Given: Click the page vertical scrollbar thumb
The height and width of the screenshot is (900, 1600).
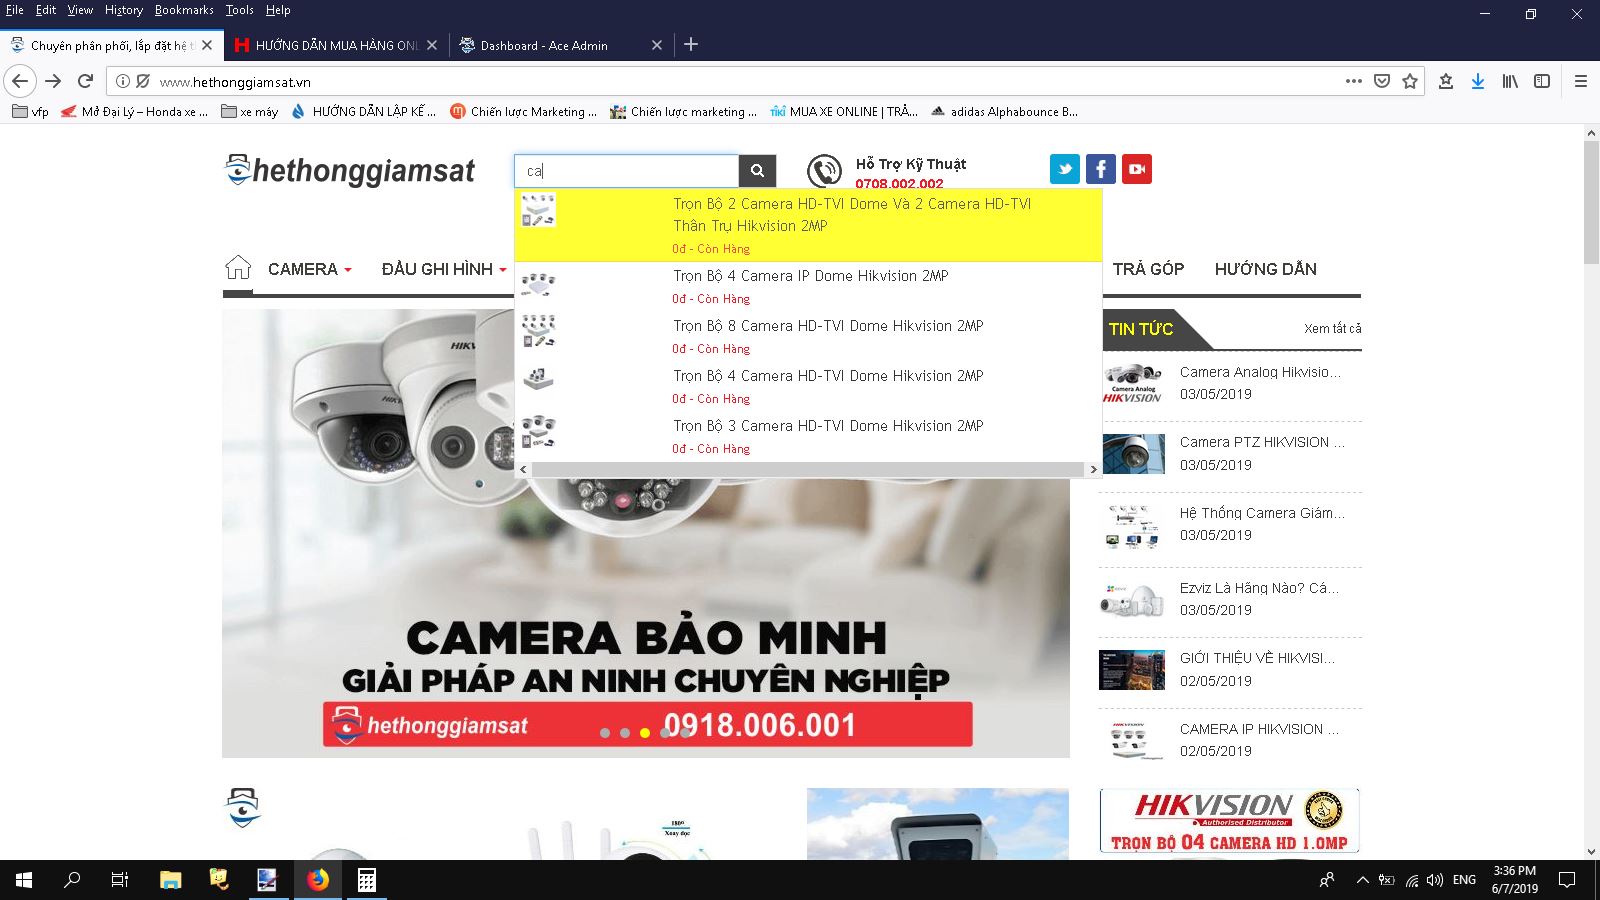Looking at the screenshot, I should tap(1591, 202).
